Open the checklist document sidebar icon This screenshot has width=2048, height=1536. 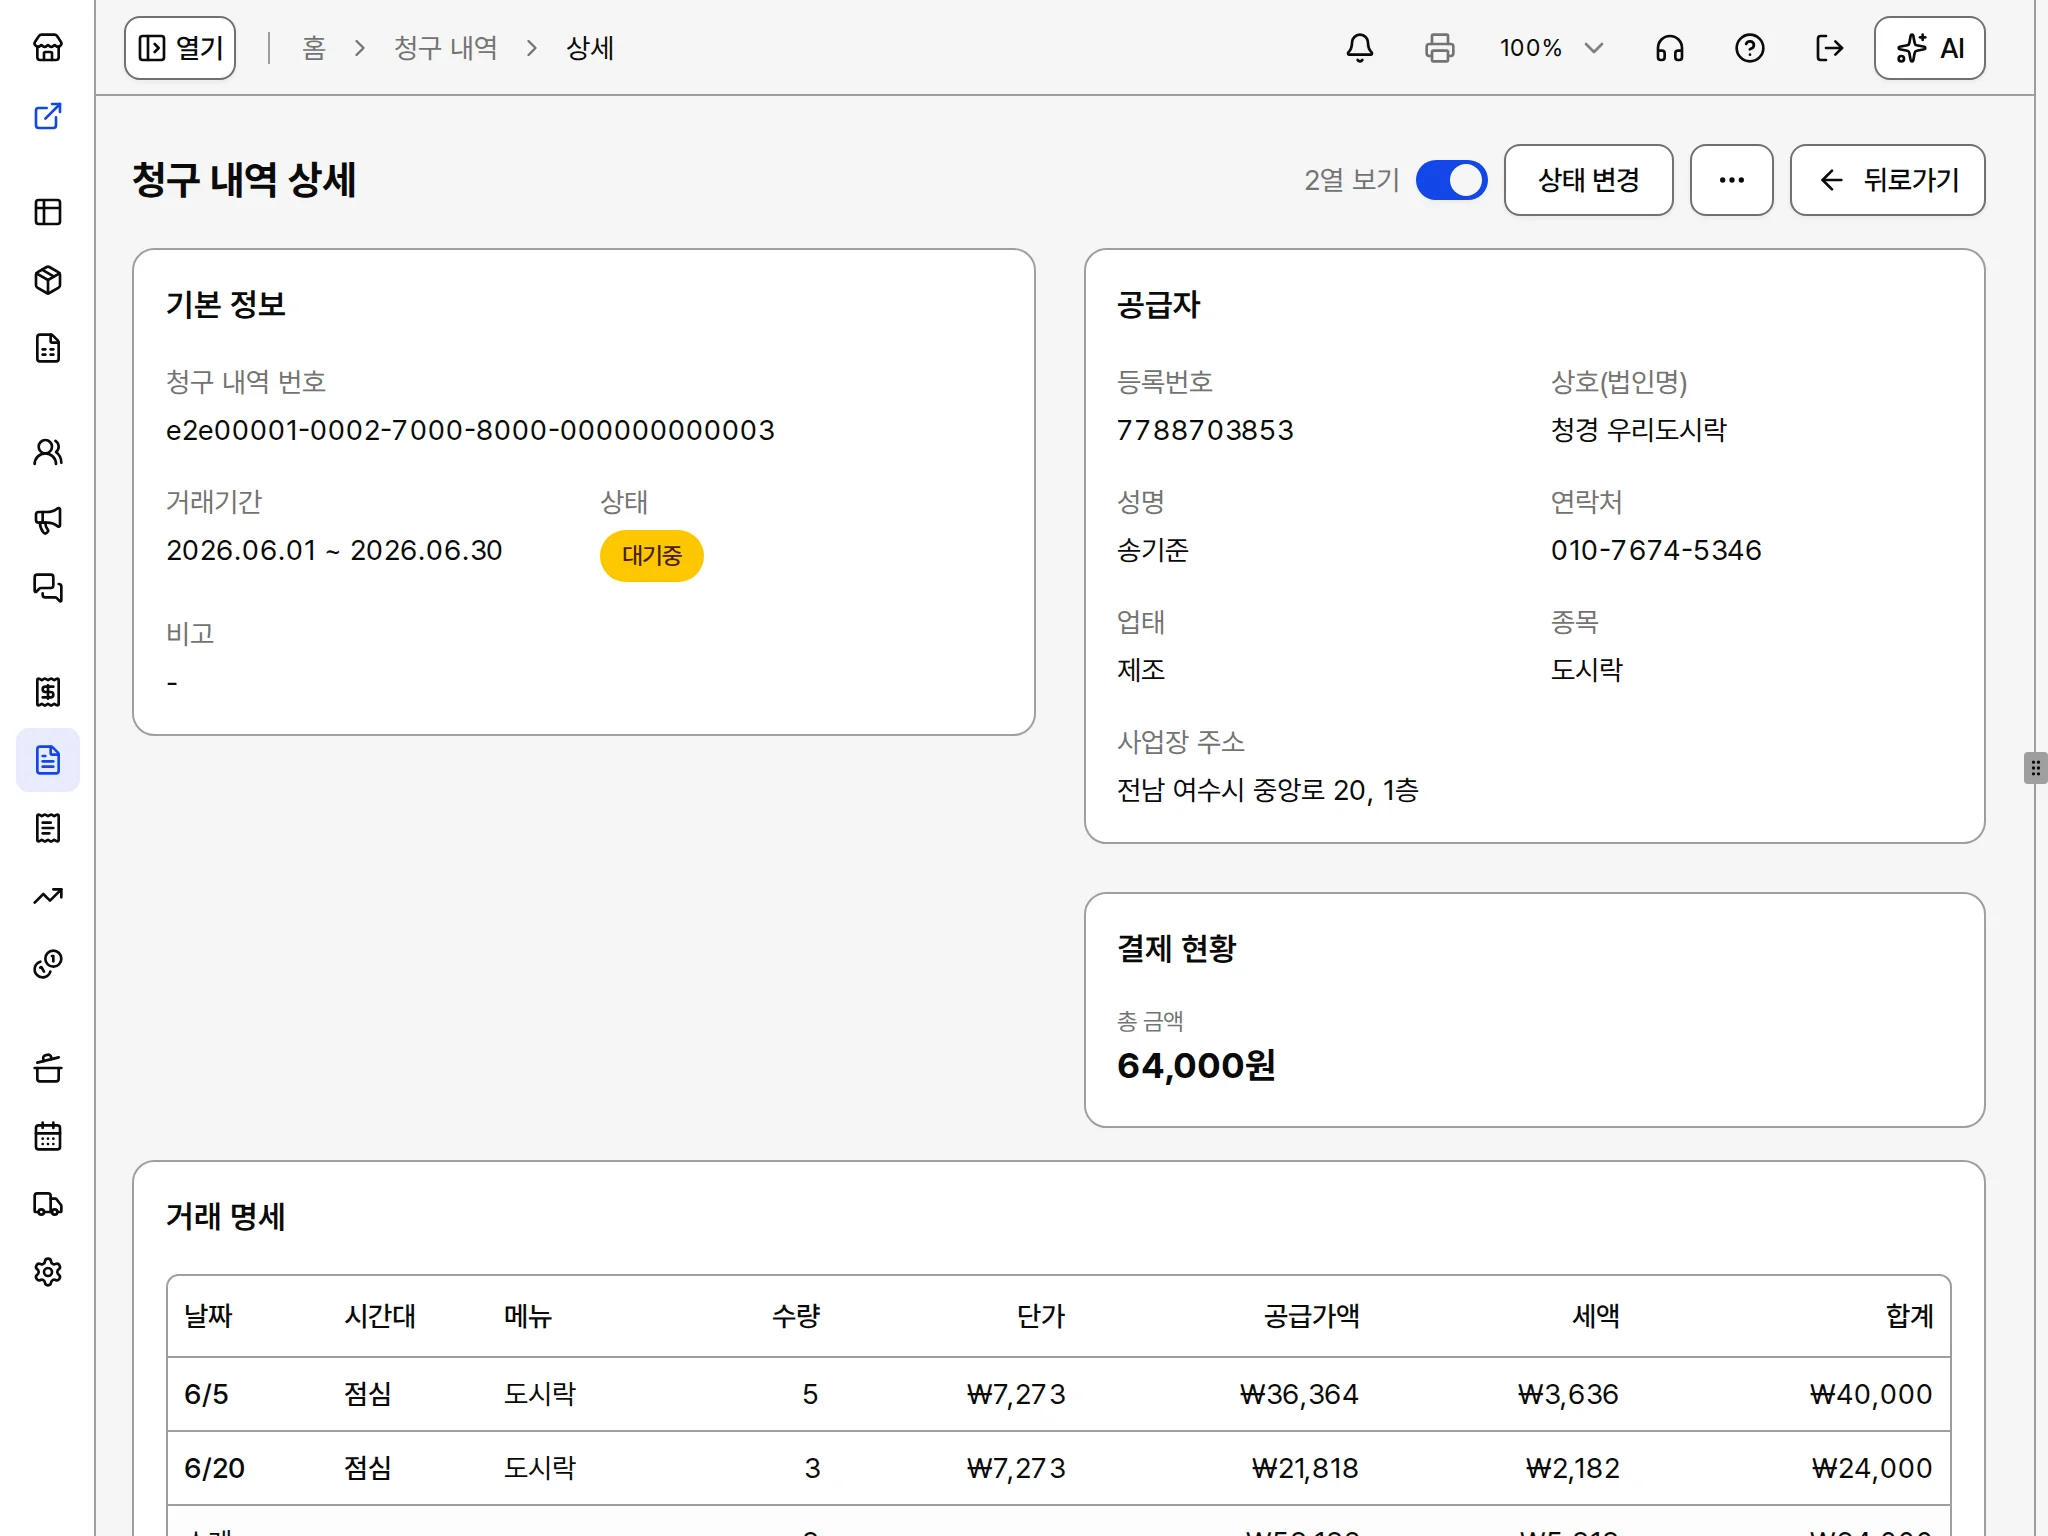pyautogui.click(x=48, y=348)
